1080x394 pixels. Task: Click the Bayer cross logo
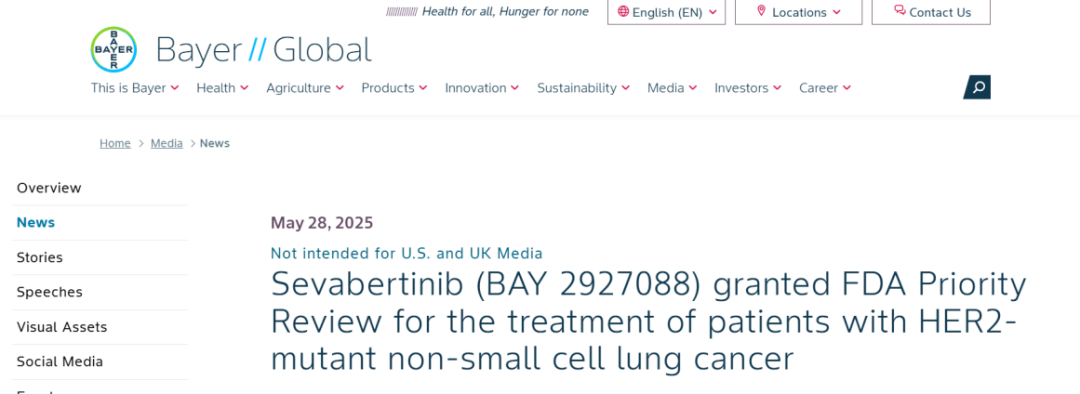point(114,50)
